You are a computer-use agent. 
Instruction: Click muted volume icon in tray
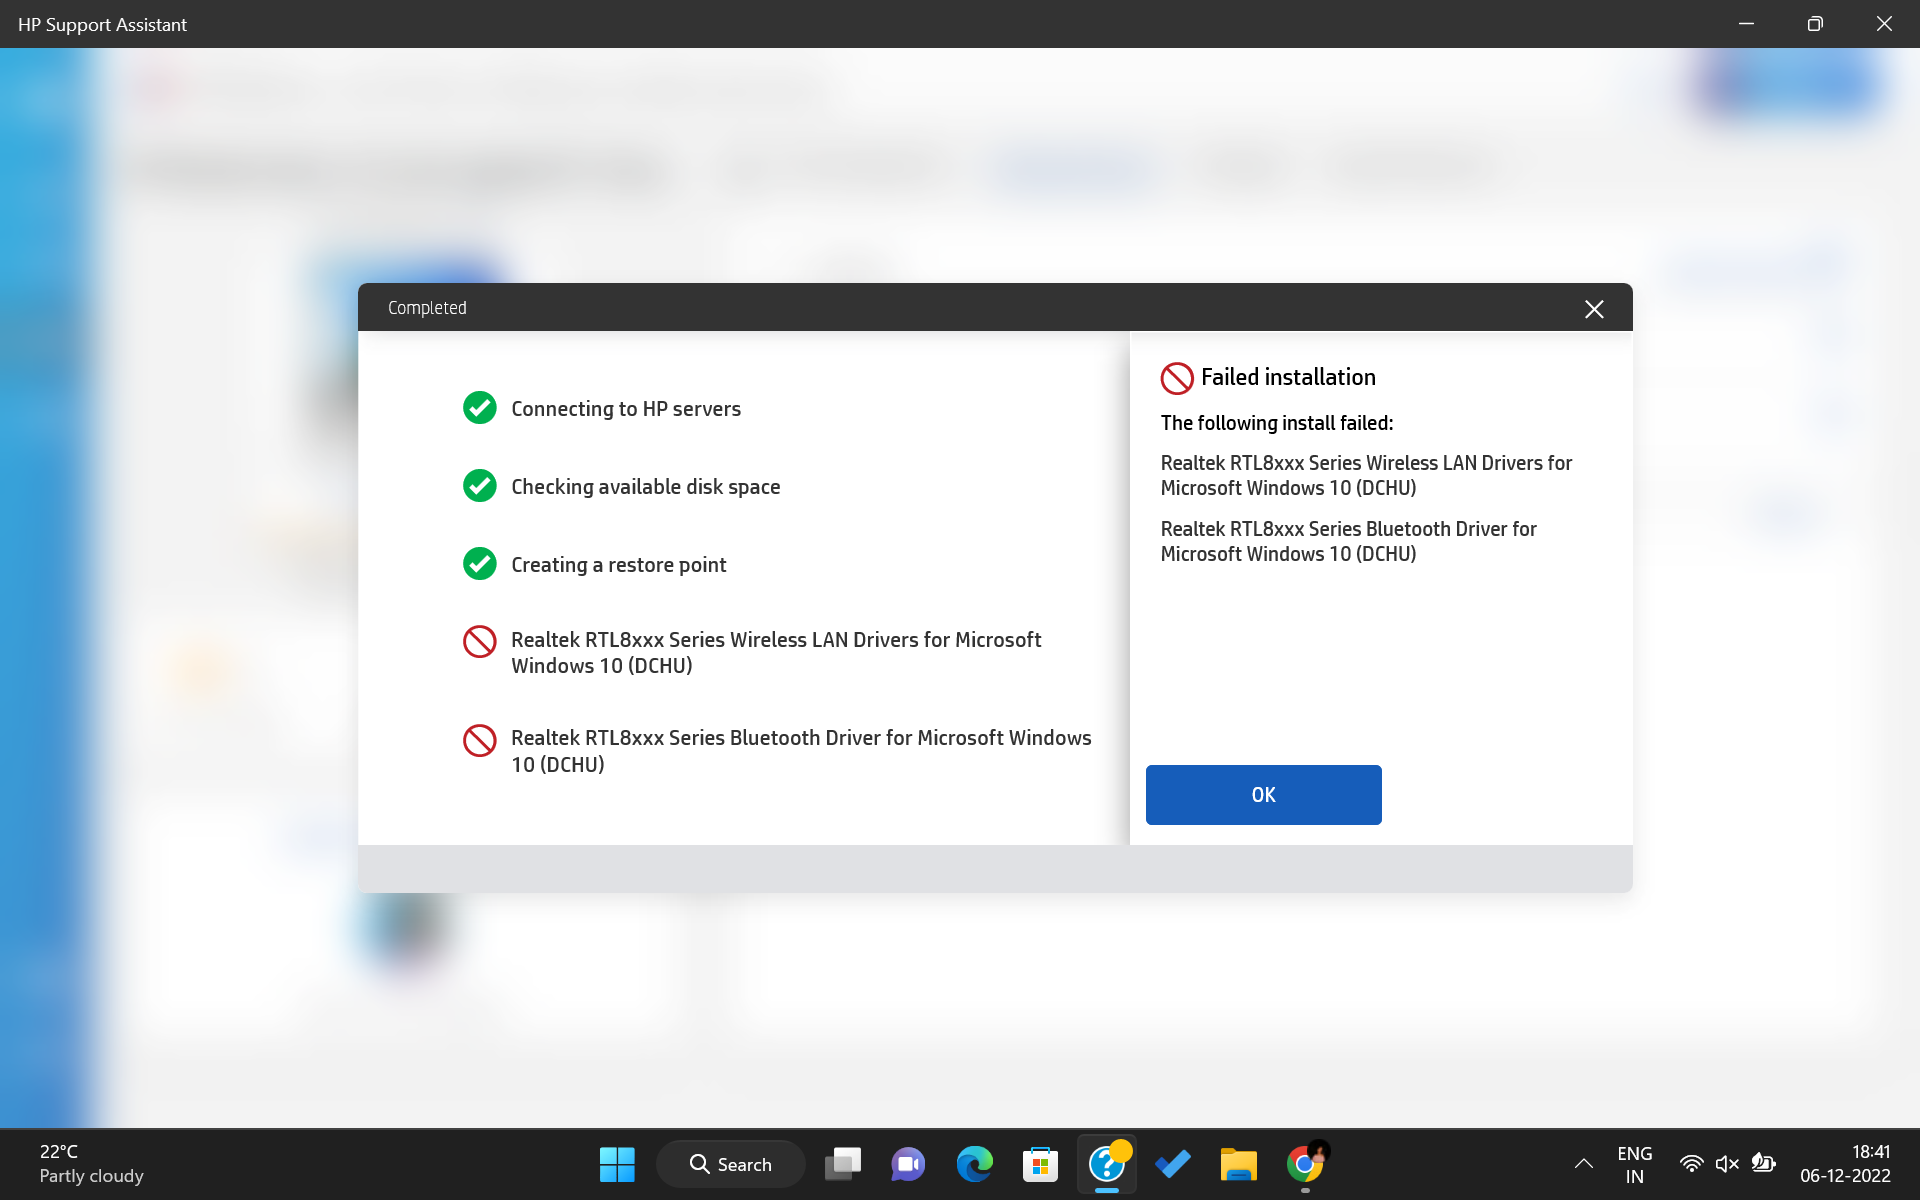pyautogui.click(x=1727, y=1164)
